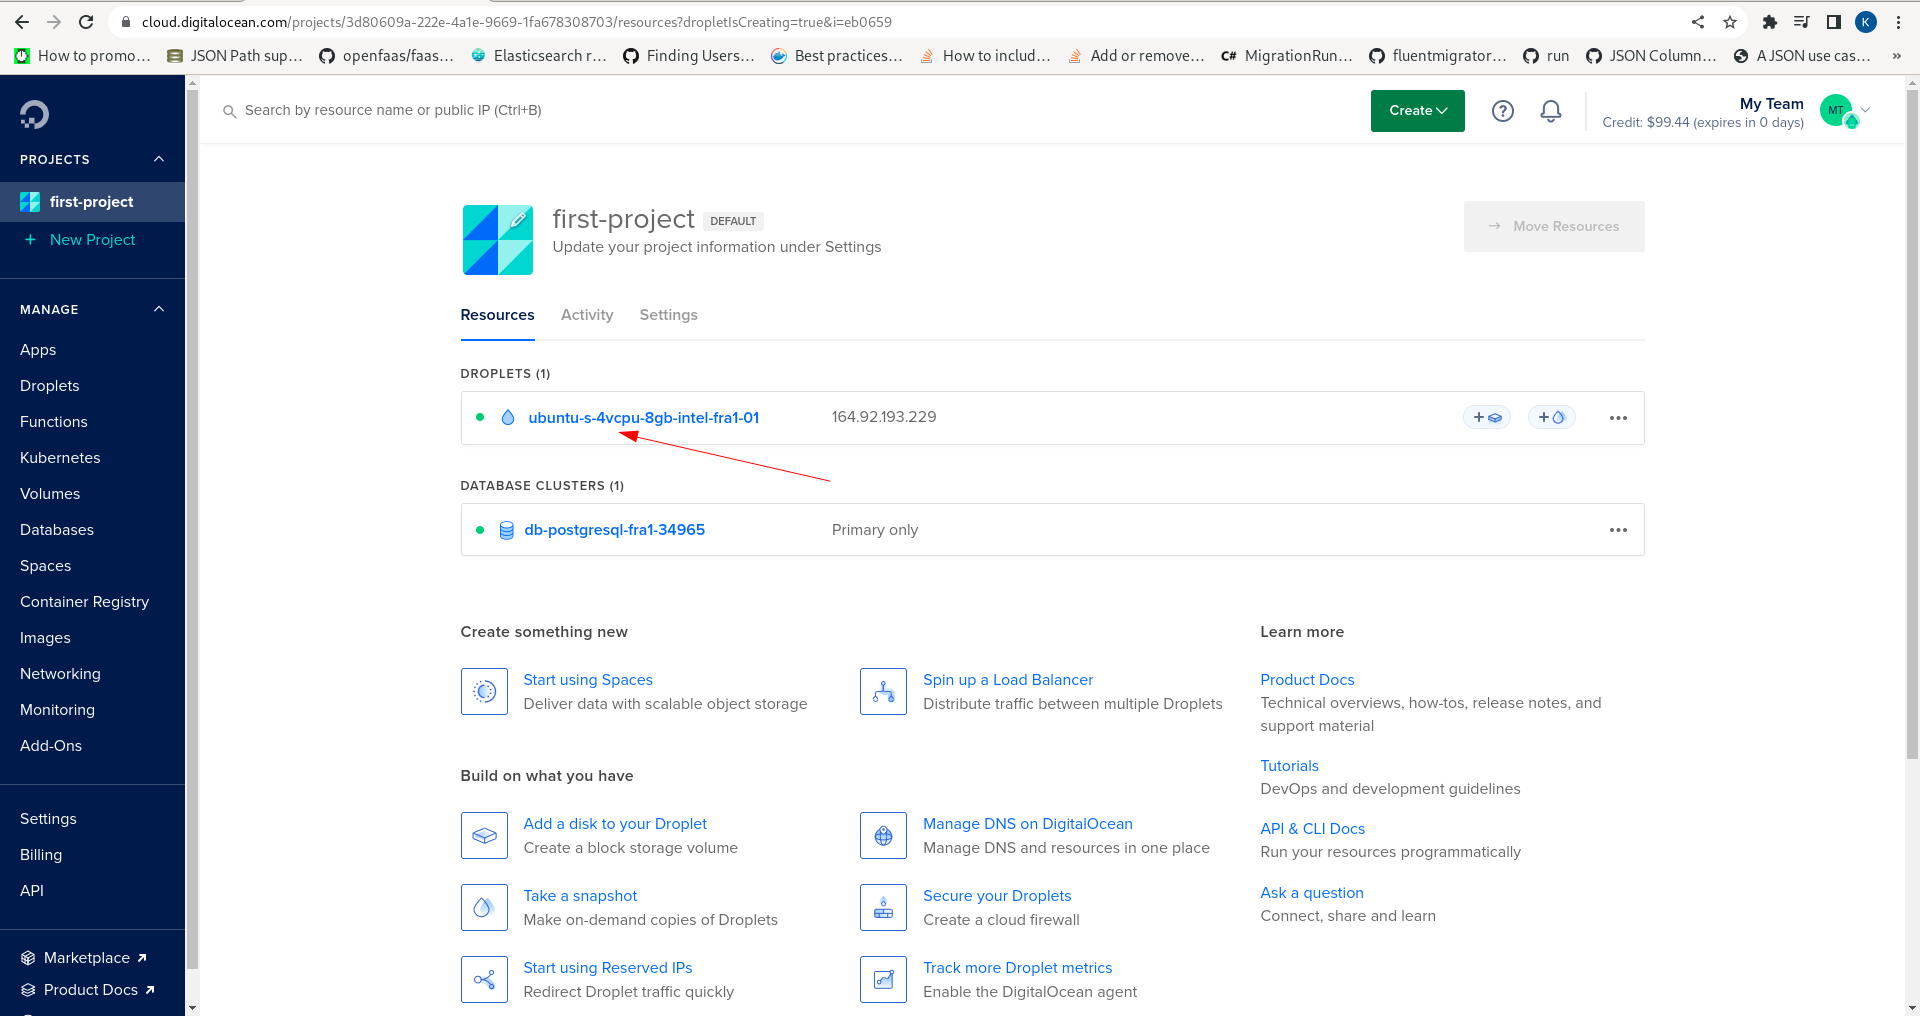Show more bookmarks overflow chevron

(x=1897, y=56)
